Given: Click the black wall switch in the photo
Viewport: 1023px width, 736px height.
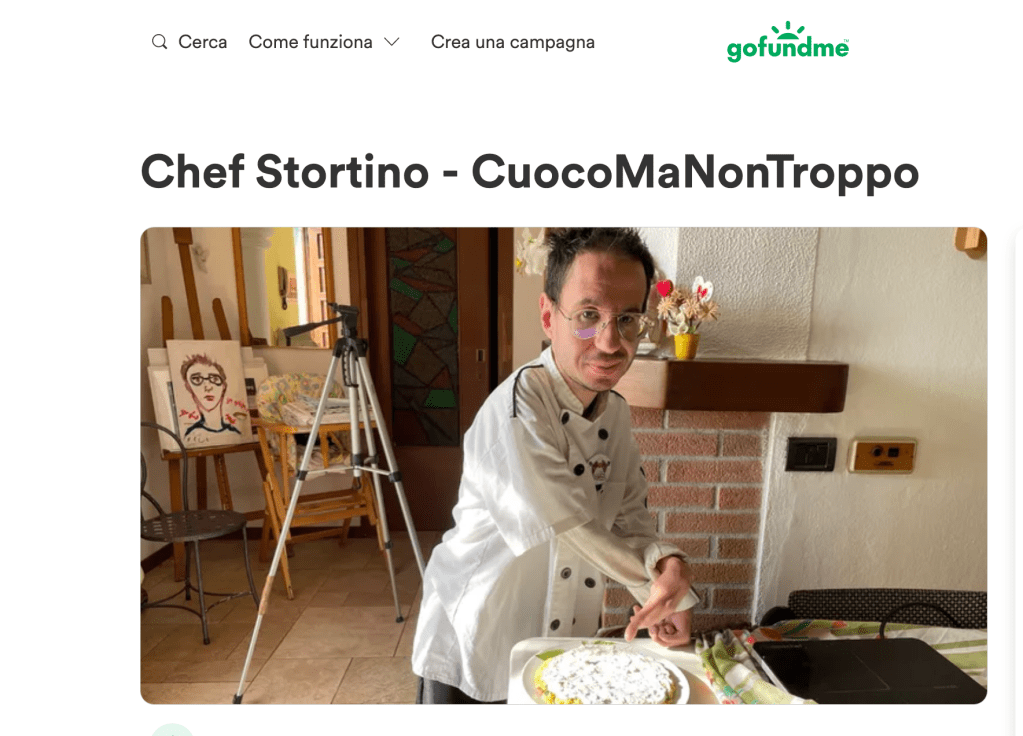Looking at the screenshot, I should 811,453.
